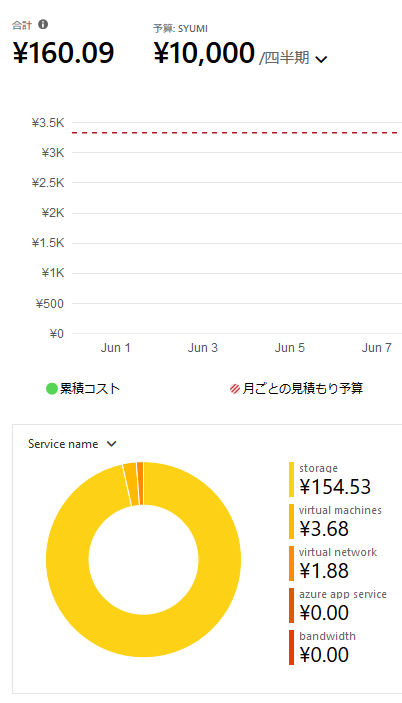Select the azure app service legend item

(338, 606)
